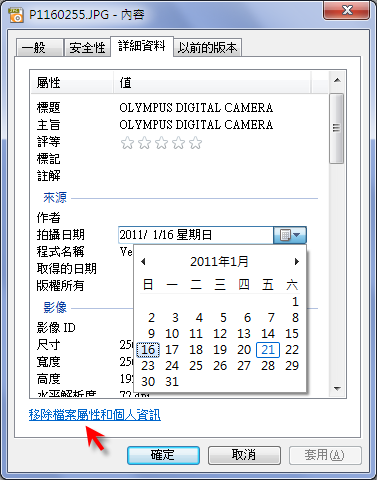Set rating to five stars
The height and width of the screenshot is (480, 377).
pyautogui.click(x=196, y=143)
